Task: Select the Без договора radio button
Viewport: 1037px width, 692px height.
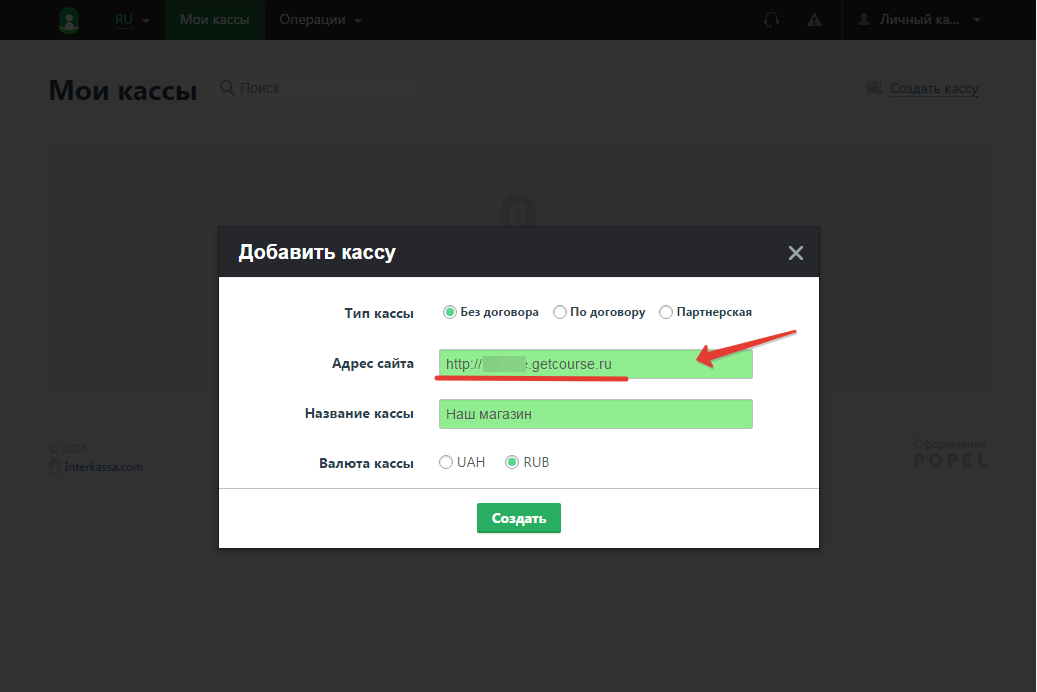Action: [450, 312]
